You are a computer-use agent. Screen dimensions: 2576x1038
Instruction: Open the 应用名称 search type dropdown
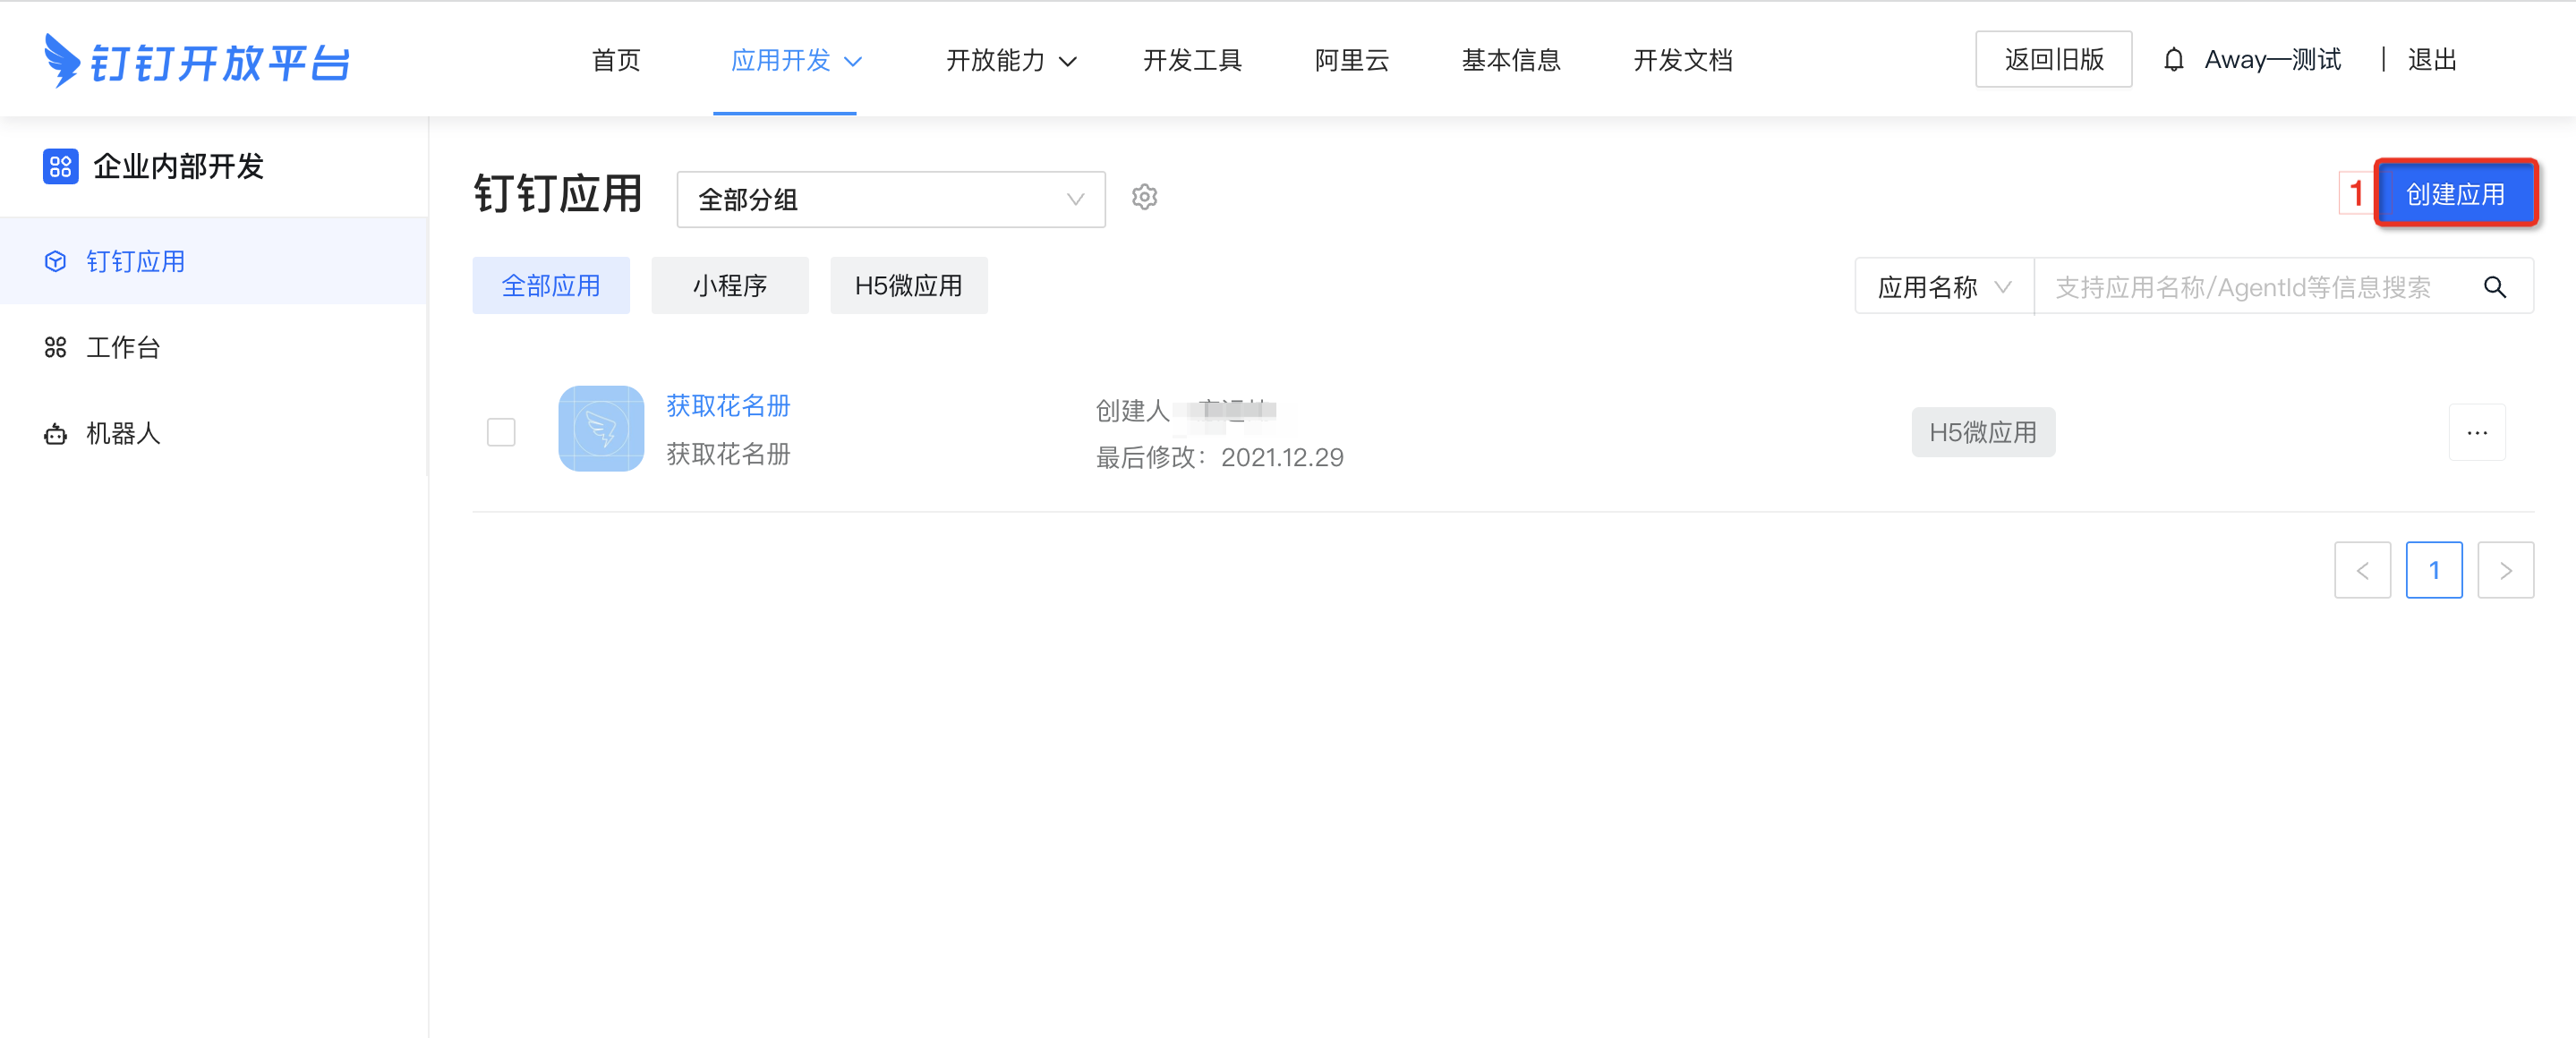pyautogui.click(x=1944, y=287)
